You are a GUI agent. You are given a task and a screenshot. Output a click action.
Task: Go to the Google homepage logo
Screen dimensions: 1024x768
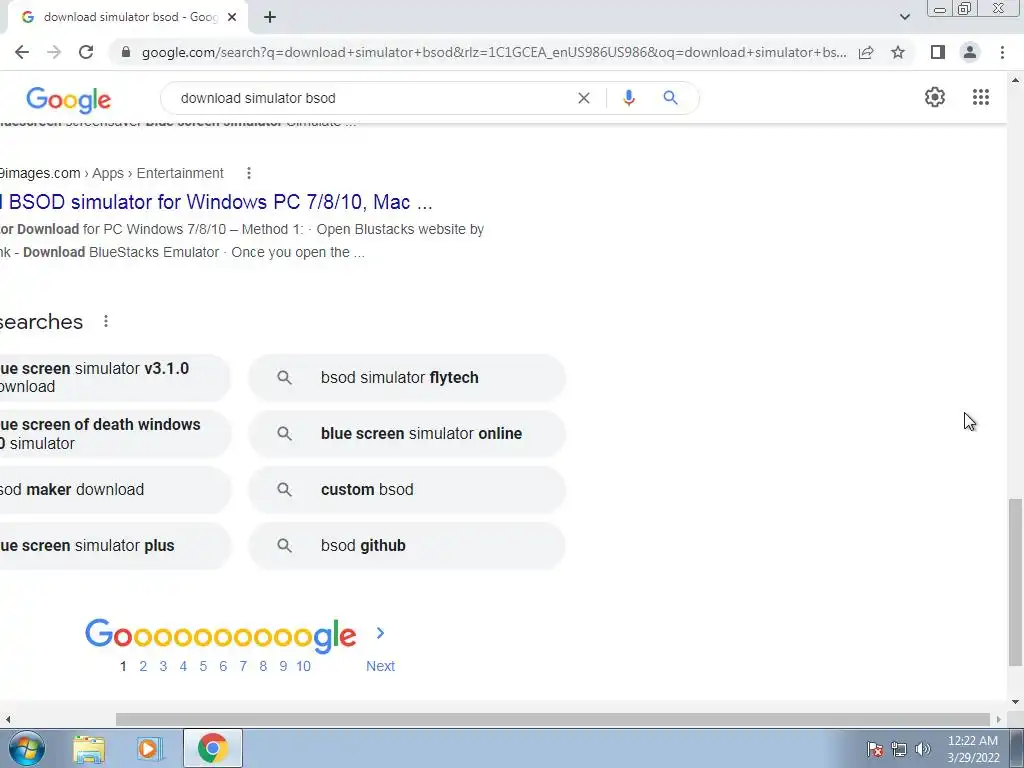click(x=69, y=99)
